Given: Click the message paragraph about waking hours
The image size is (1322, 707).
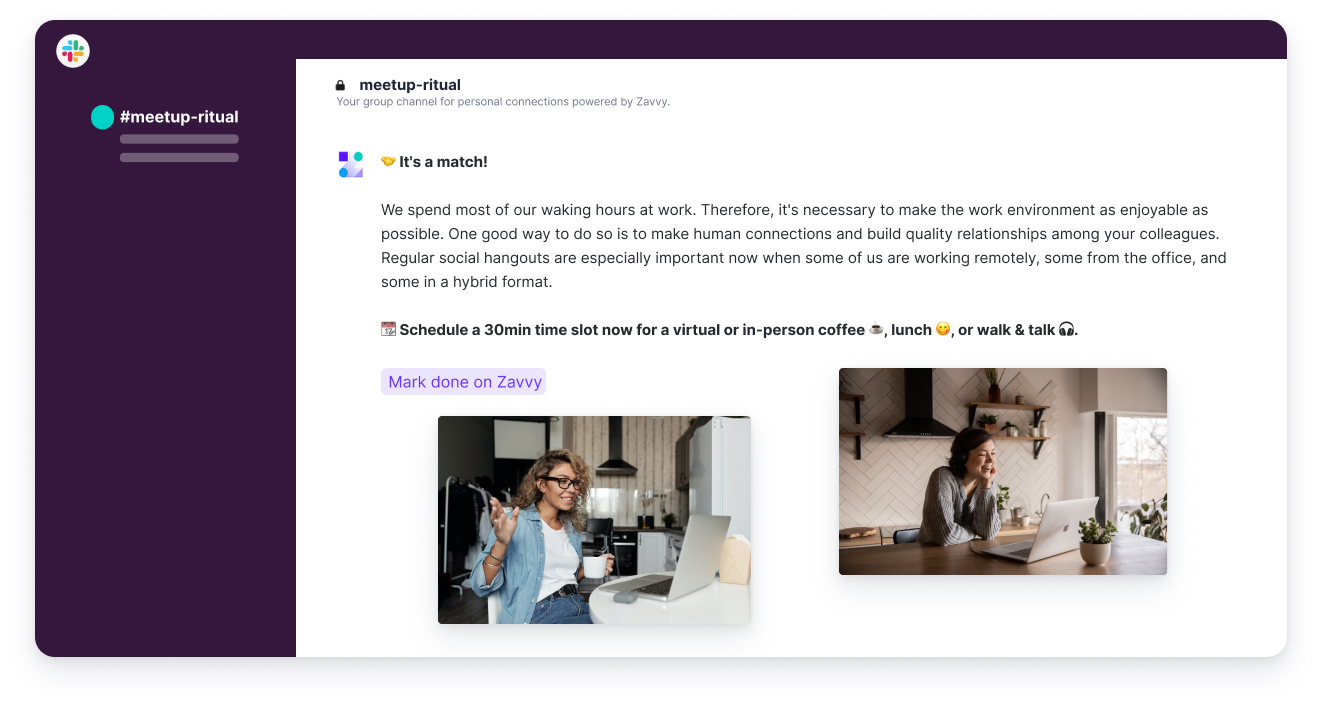Looking at the screenshot, I should (x=804, y=246).
